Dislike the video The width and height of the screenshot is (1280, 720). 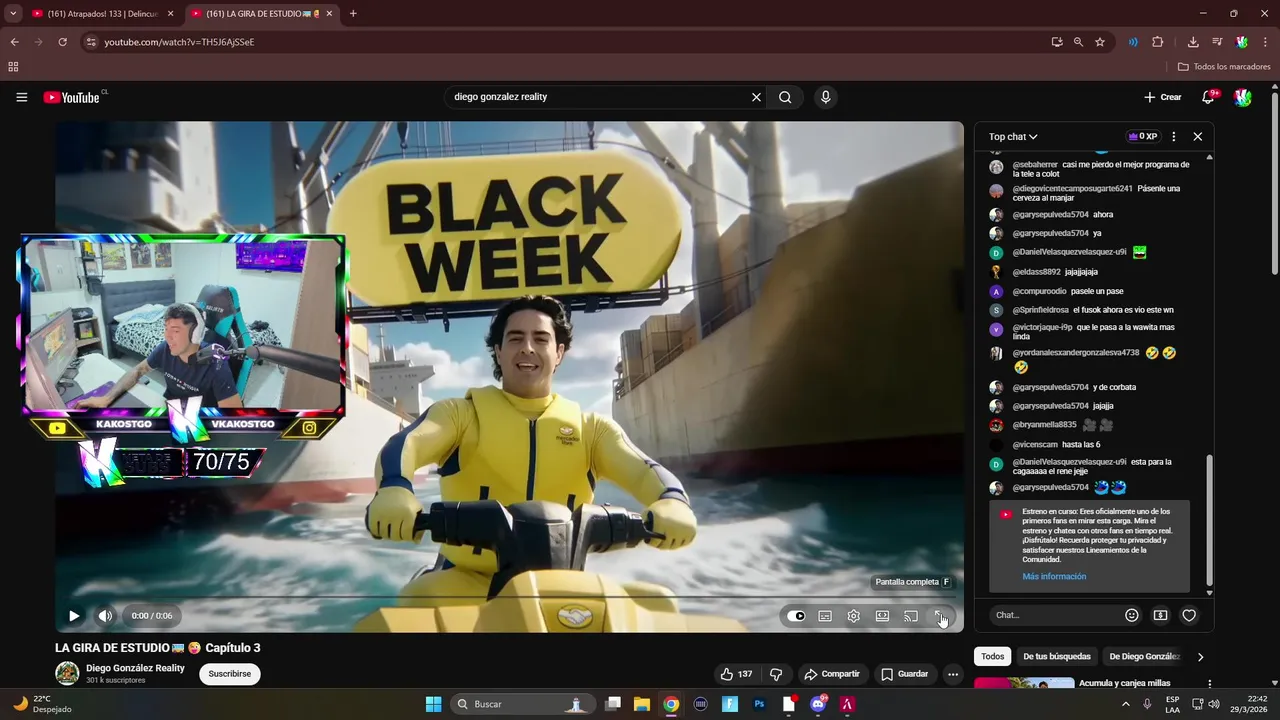point(776,674)
